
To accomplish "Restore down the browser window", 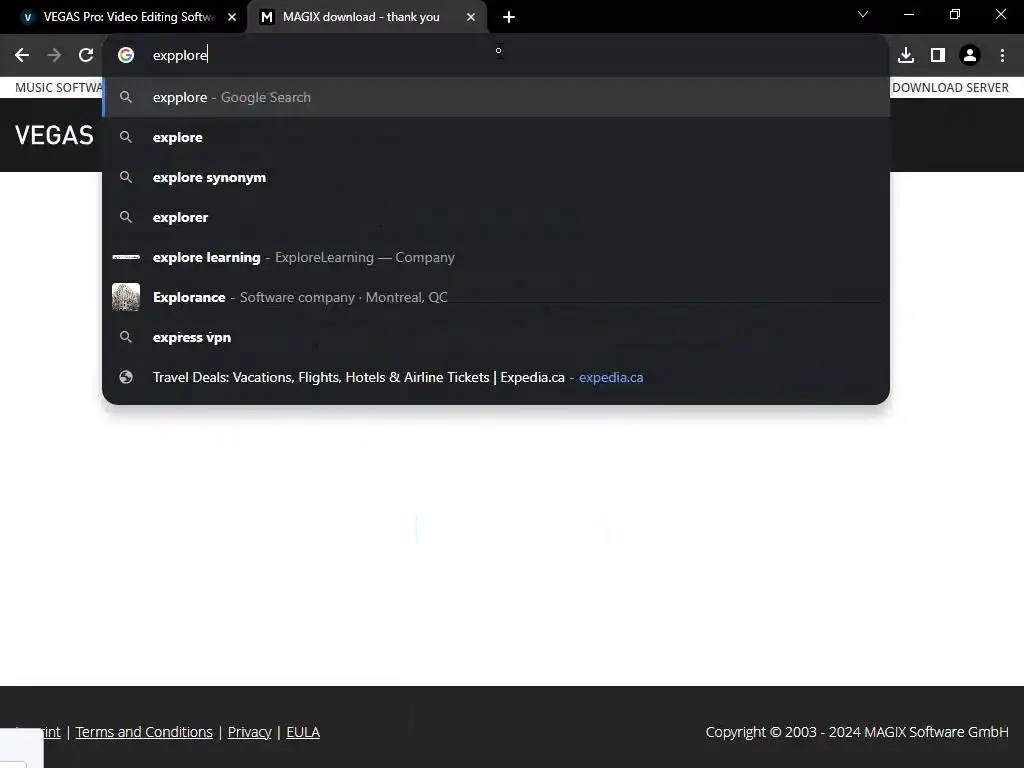I will tap(955, 14).
